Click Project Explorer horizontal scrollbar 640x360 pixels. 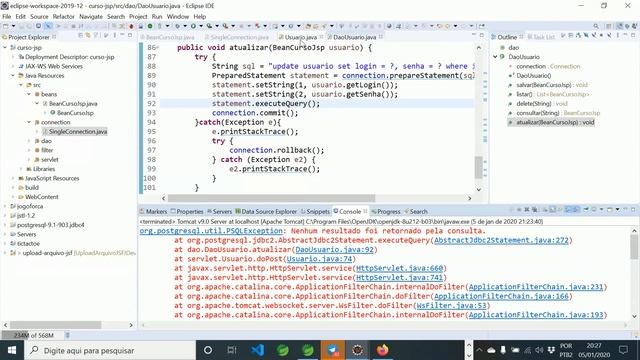(56, 325)
